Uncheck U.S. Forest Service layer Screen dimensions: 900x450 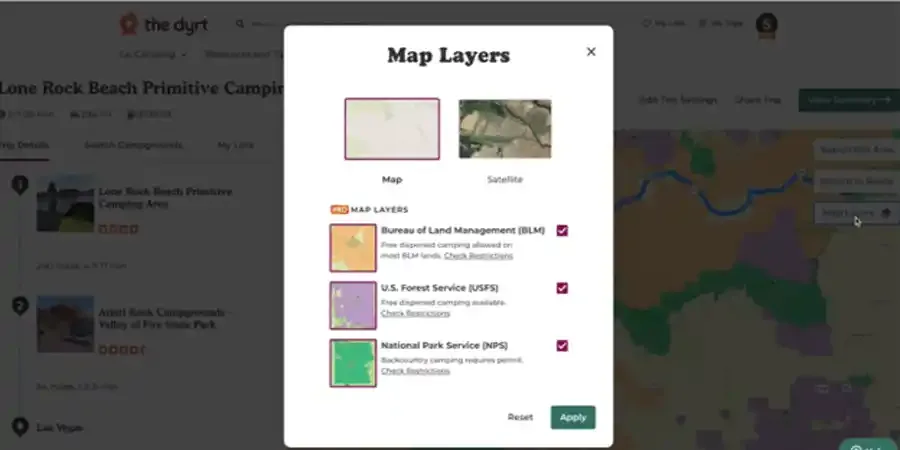coord(562,288)
